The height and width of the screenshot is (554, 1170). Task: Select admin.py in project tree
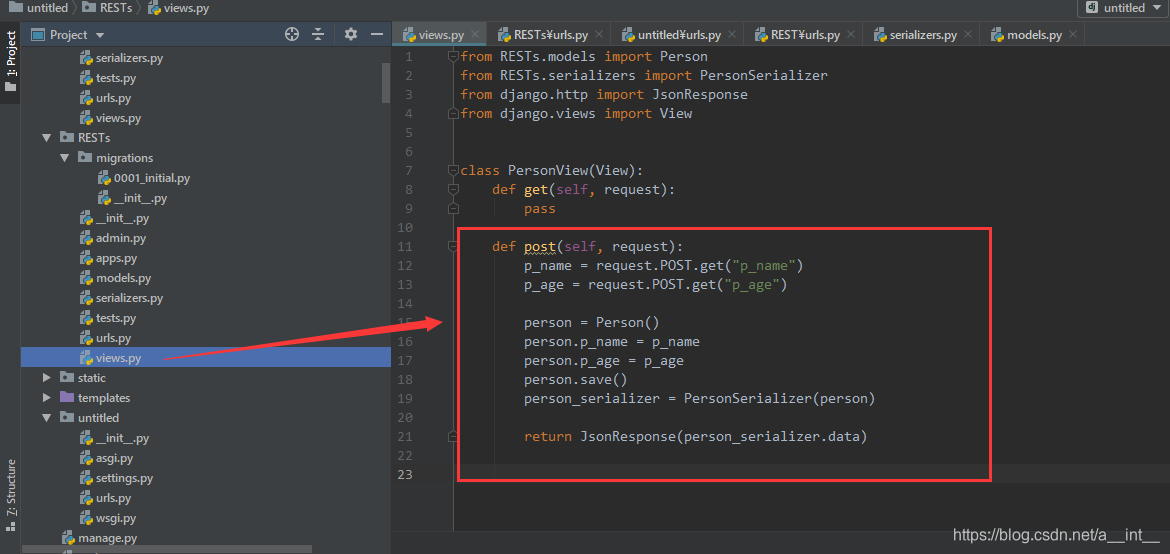click(x=113, y=238)
